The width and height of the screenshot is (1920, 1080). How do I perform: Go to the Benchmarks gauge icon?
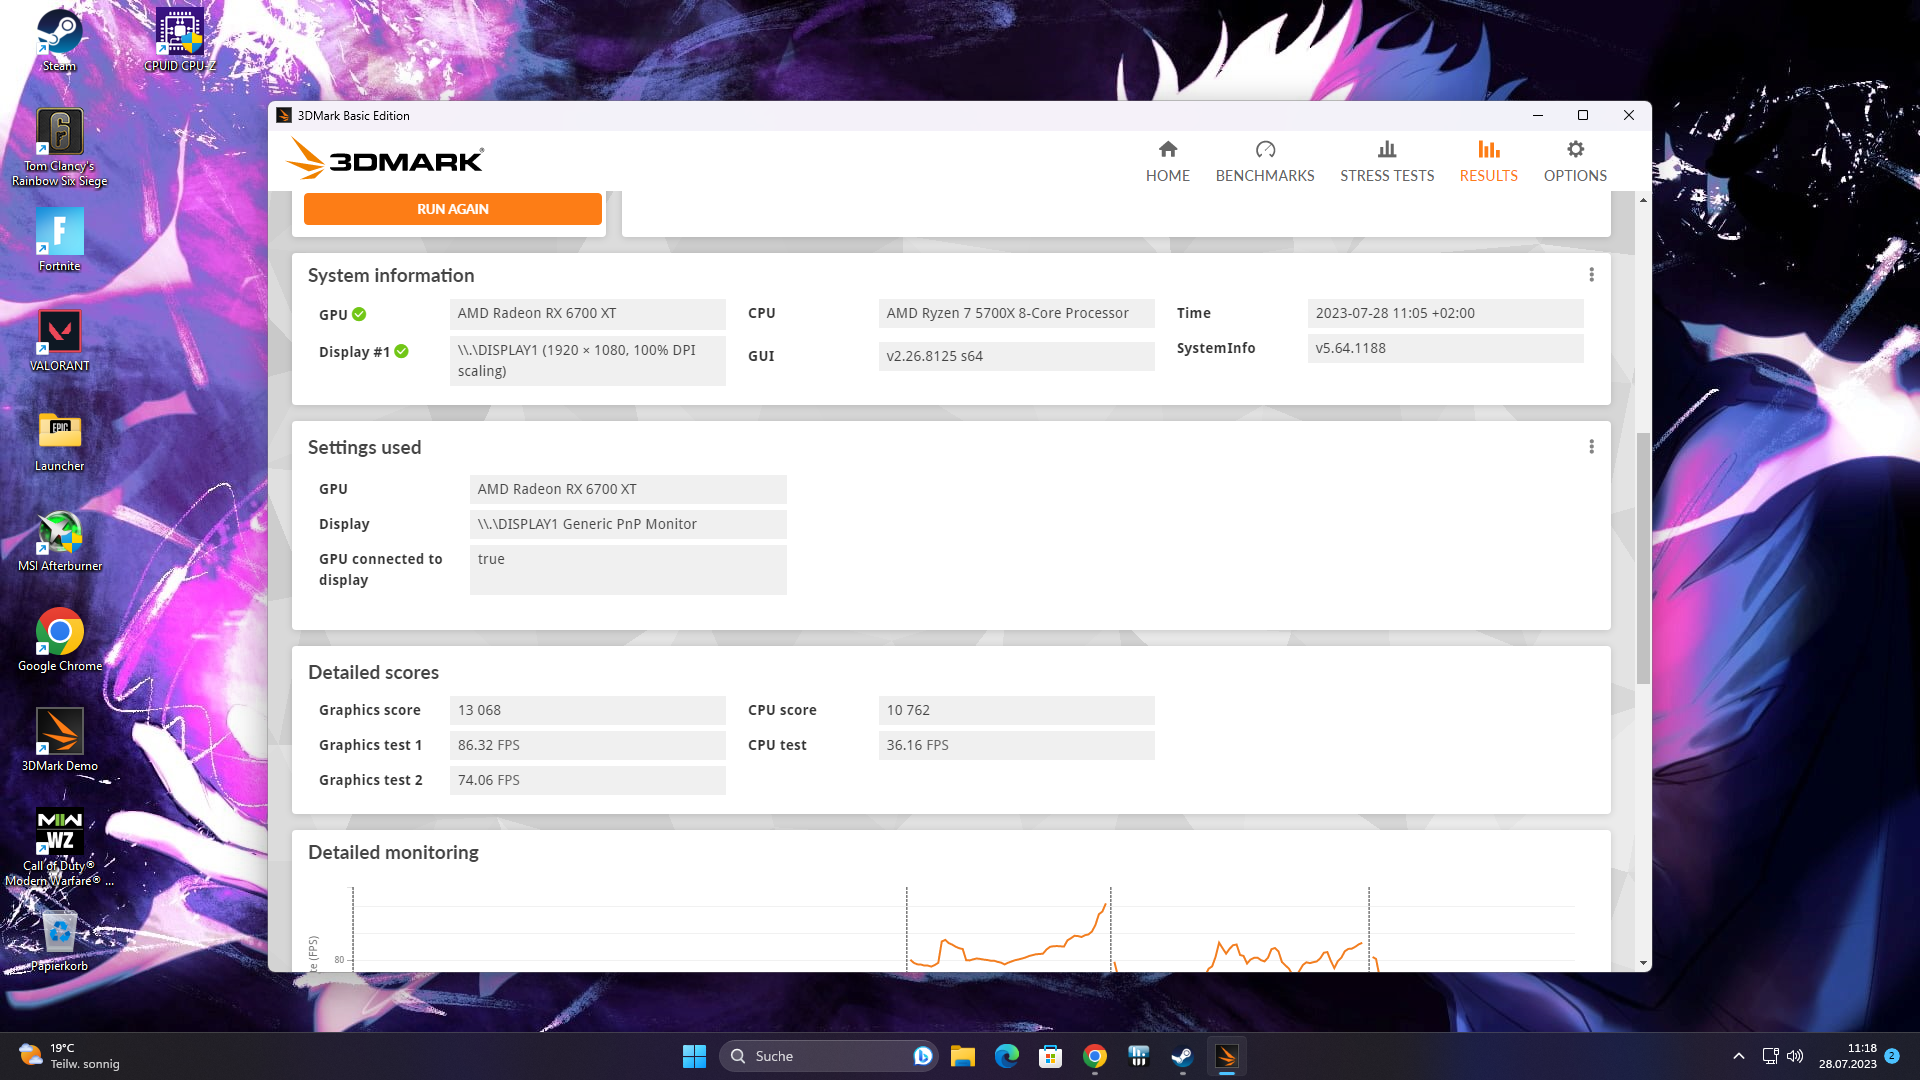[x=1265, y=150]
